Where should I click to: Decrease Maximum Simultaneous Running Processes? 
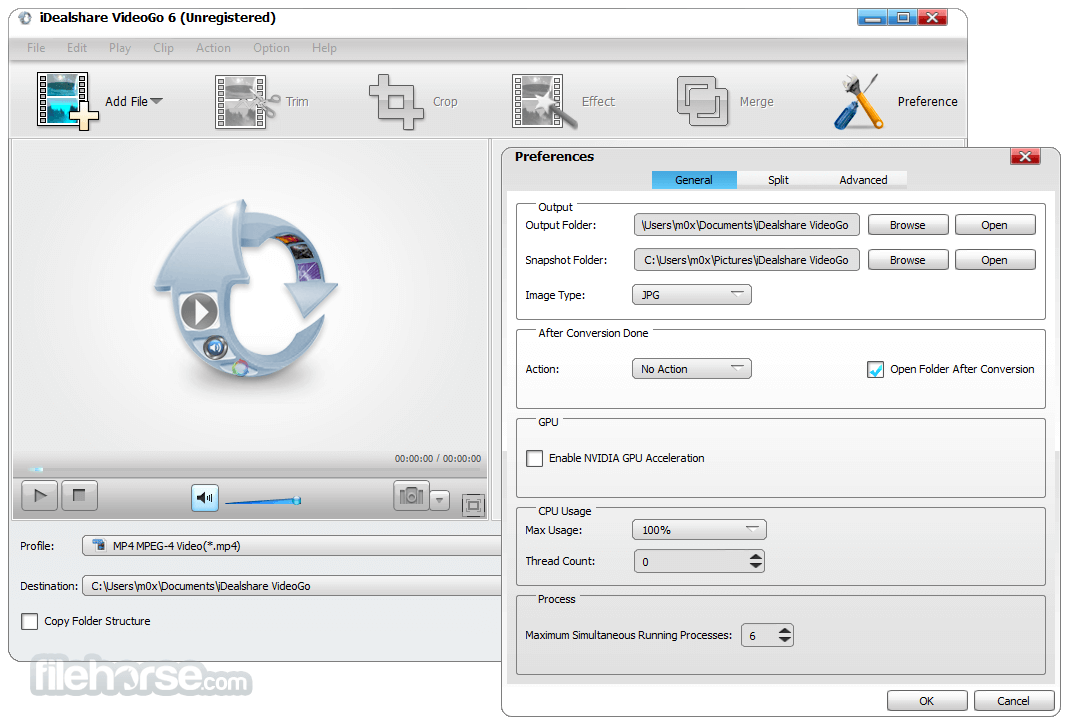(x=785, y=639)
